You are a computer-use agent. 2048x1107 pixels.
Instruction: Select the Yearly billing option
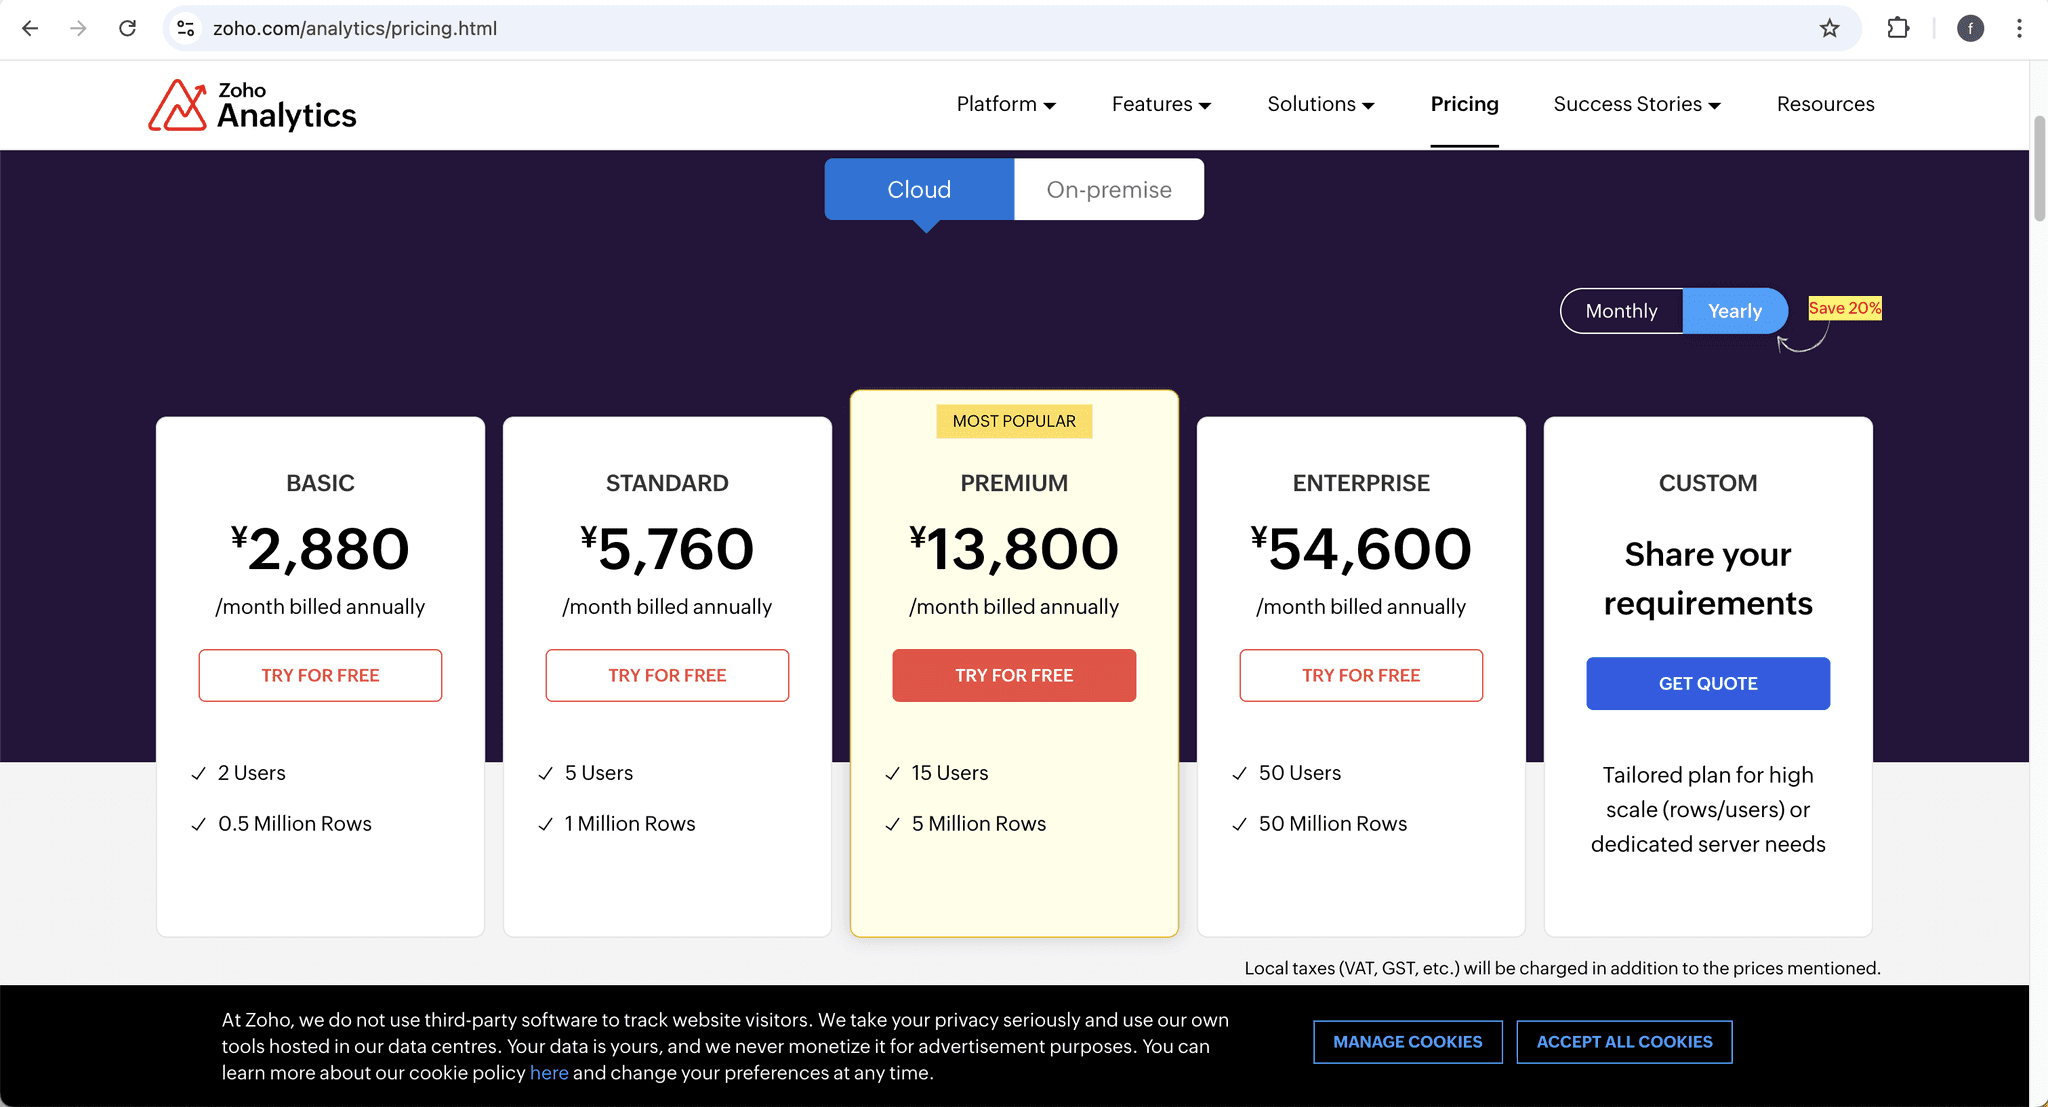(x=1735, y=310)
